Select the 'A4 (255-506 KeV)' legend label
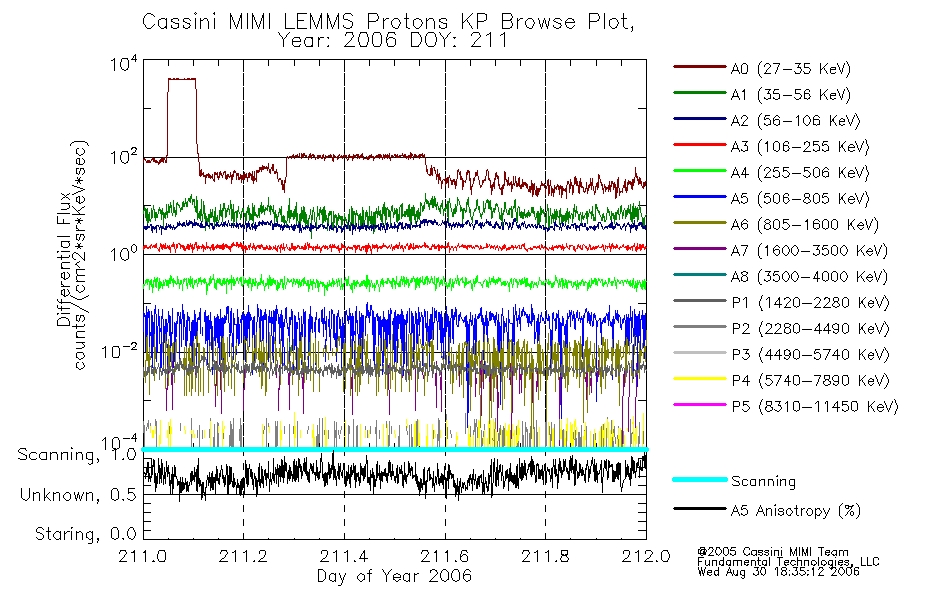Screen dimensions: 950x600 pos(800,173)
